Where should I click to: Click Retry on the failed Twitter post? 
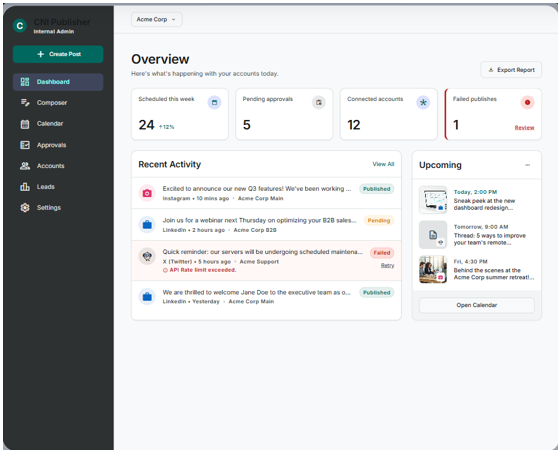pyautogui.click(x=387, y=265)
